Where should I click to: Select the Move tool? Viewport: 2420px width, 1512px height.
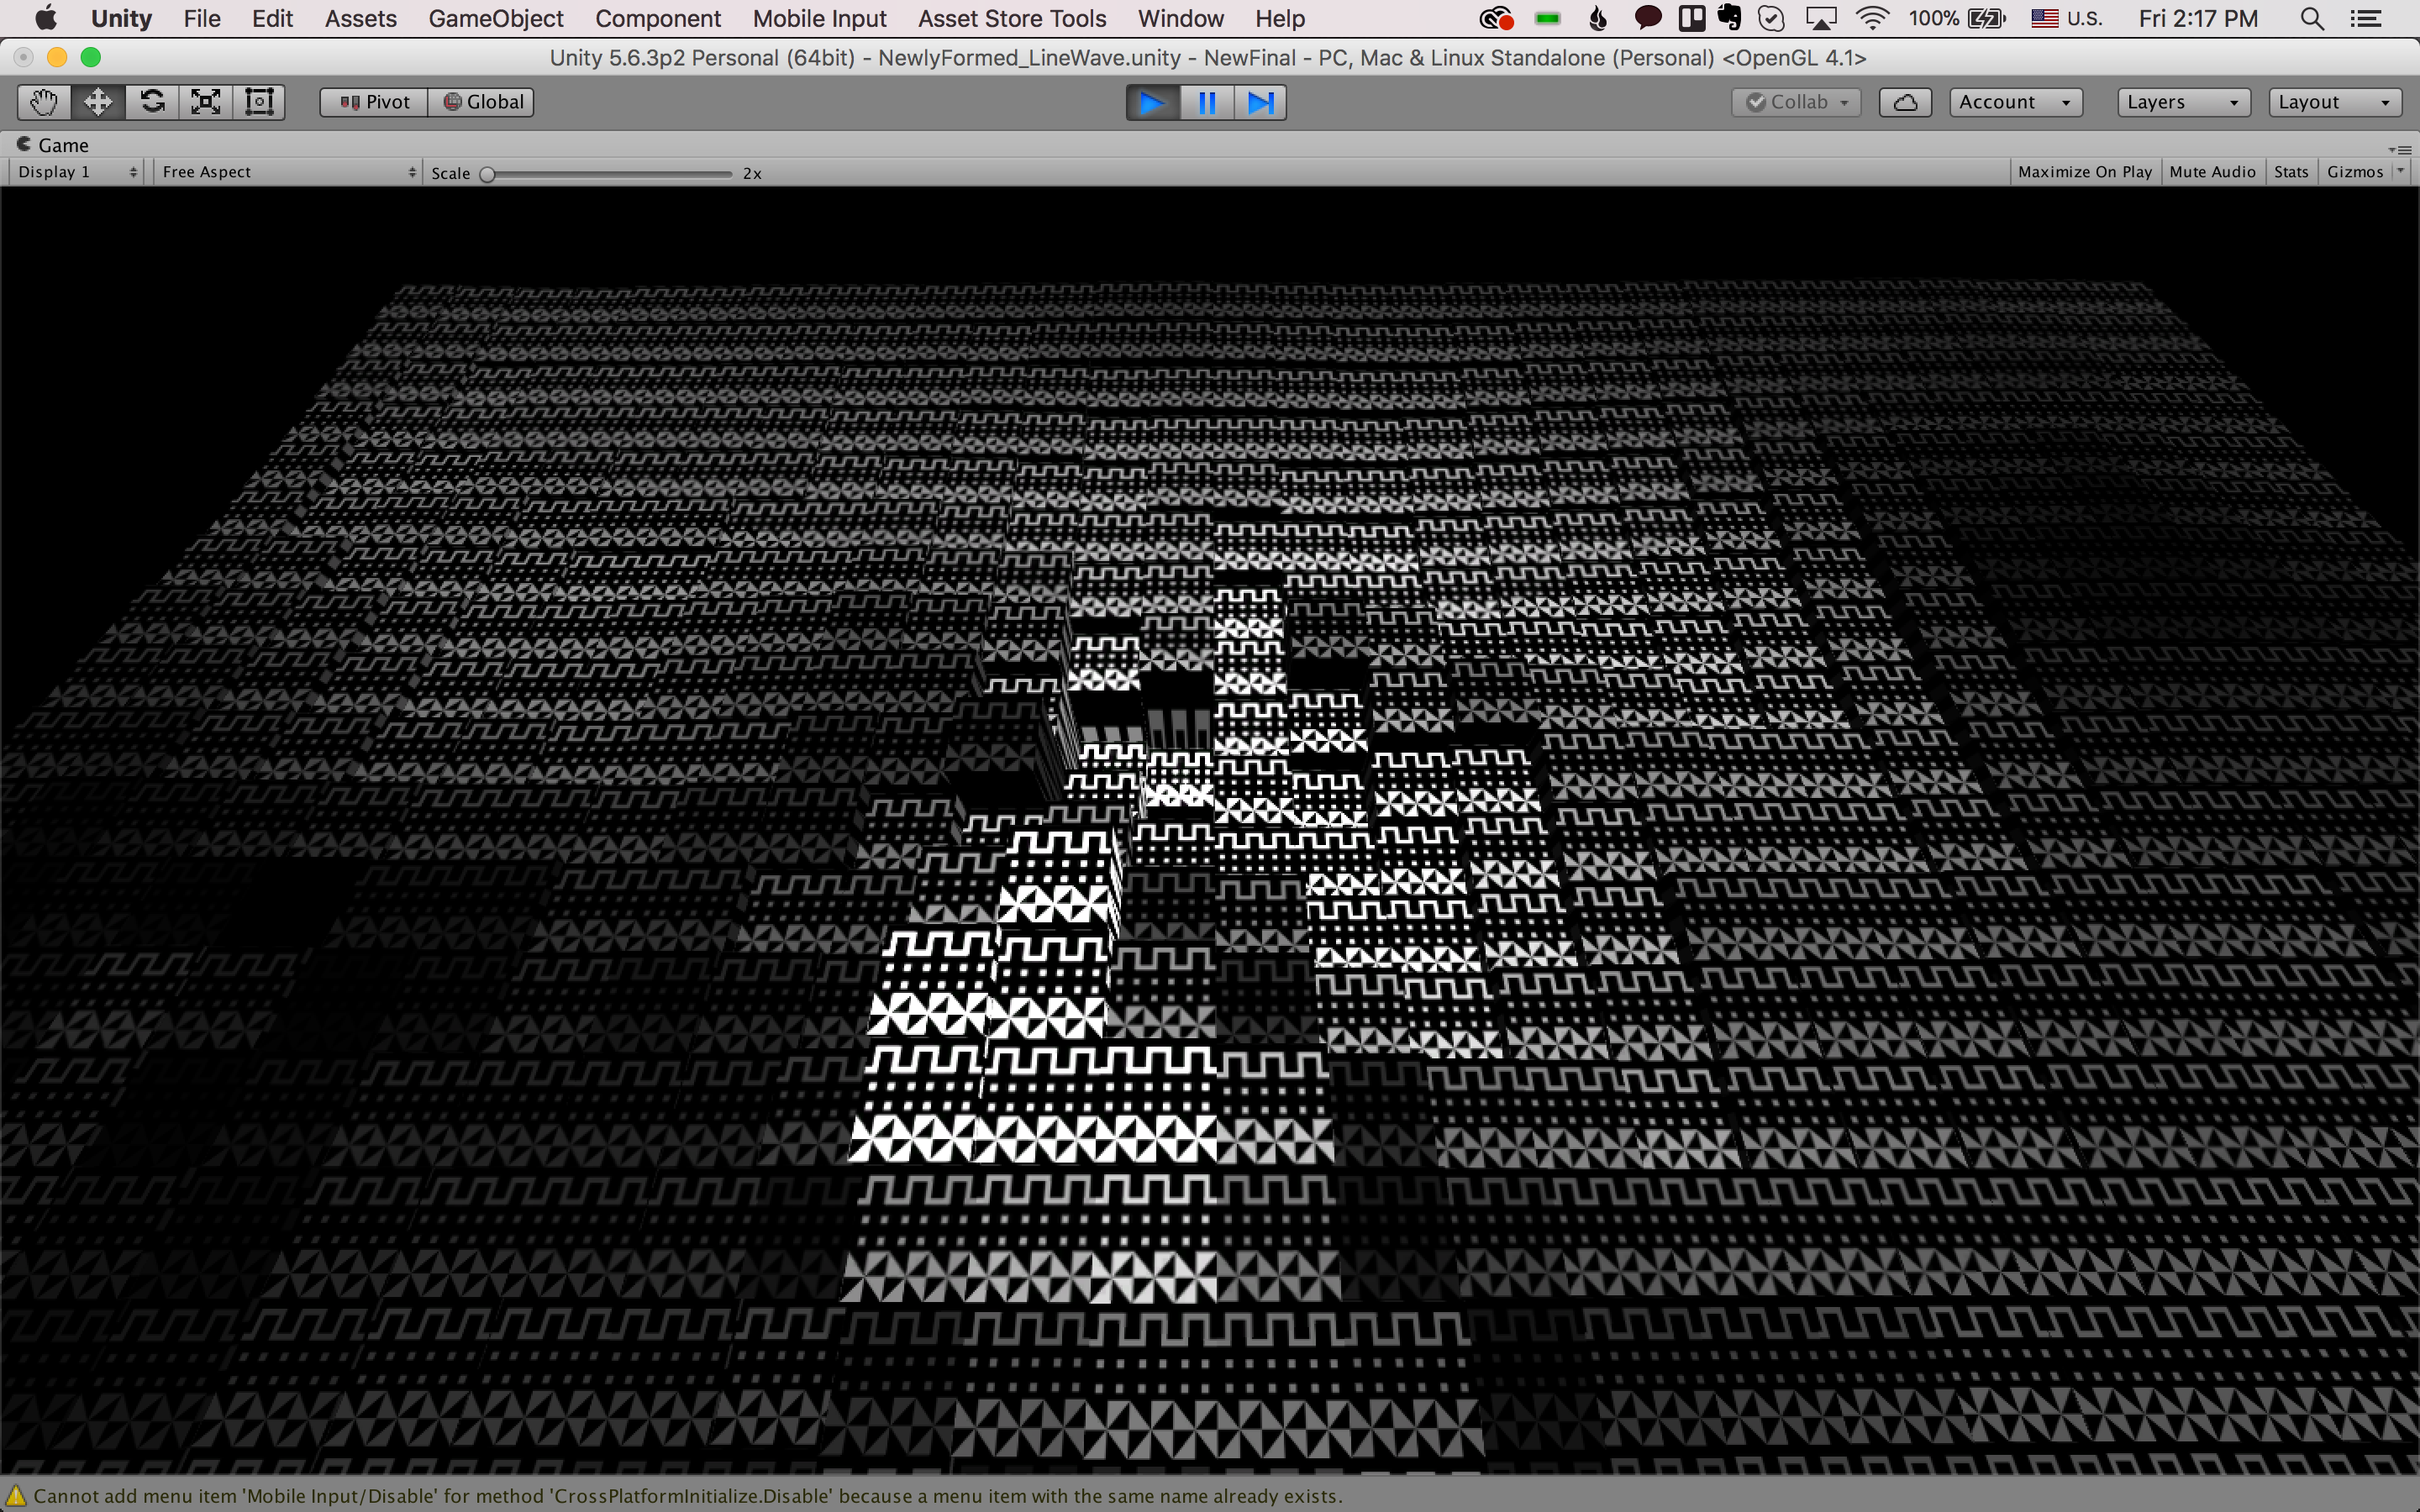click(x=98, y=102)
